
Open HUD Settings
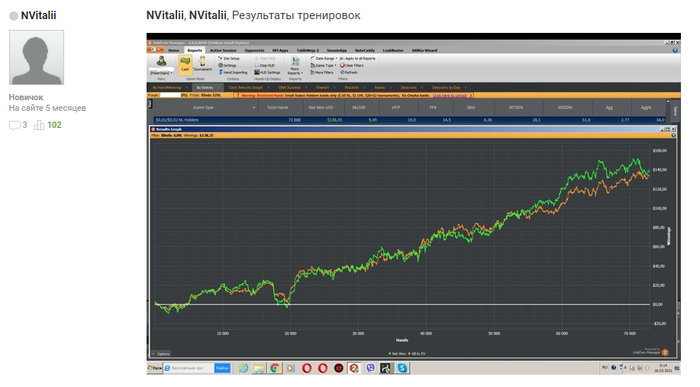[267, 72]
